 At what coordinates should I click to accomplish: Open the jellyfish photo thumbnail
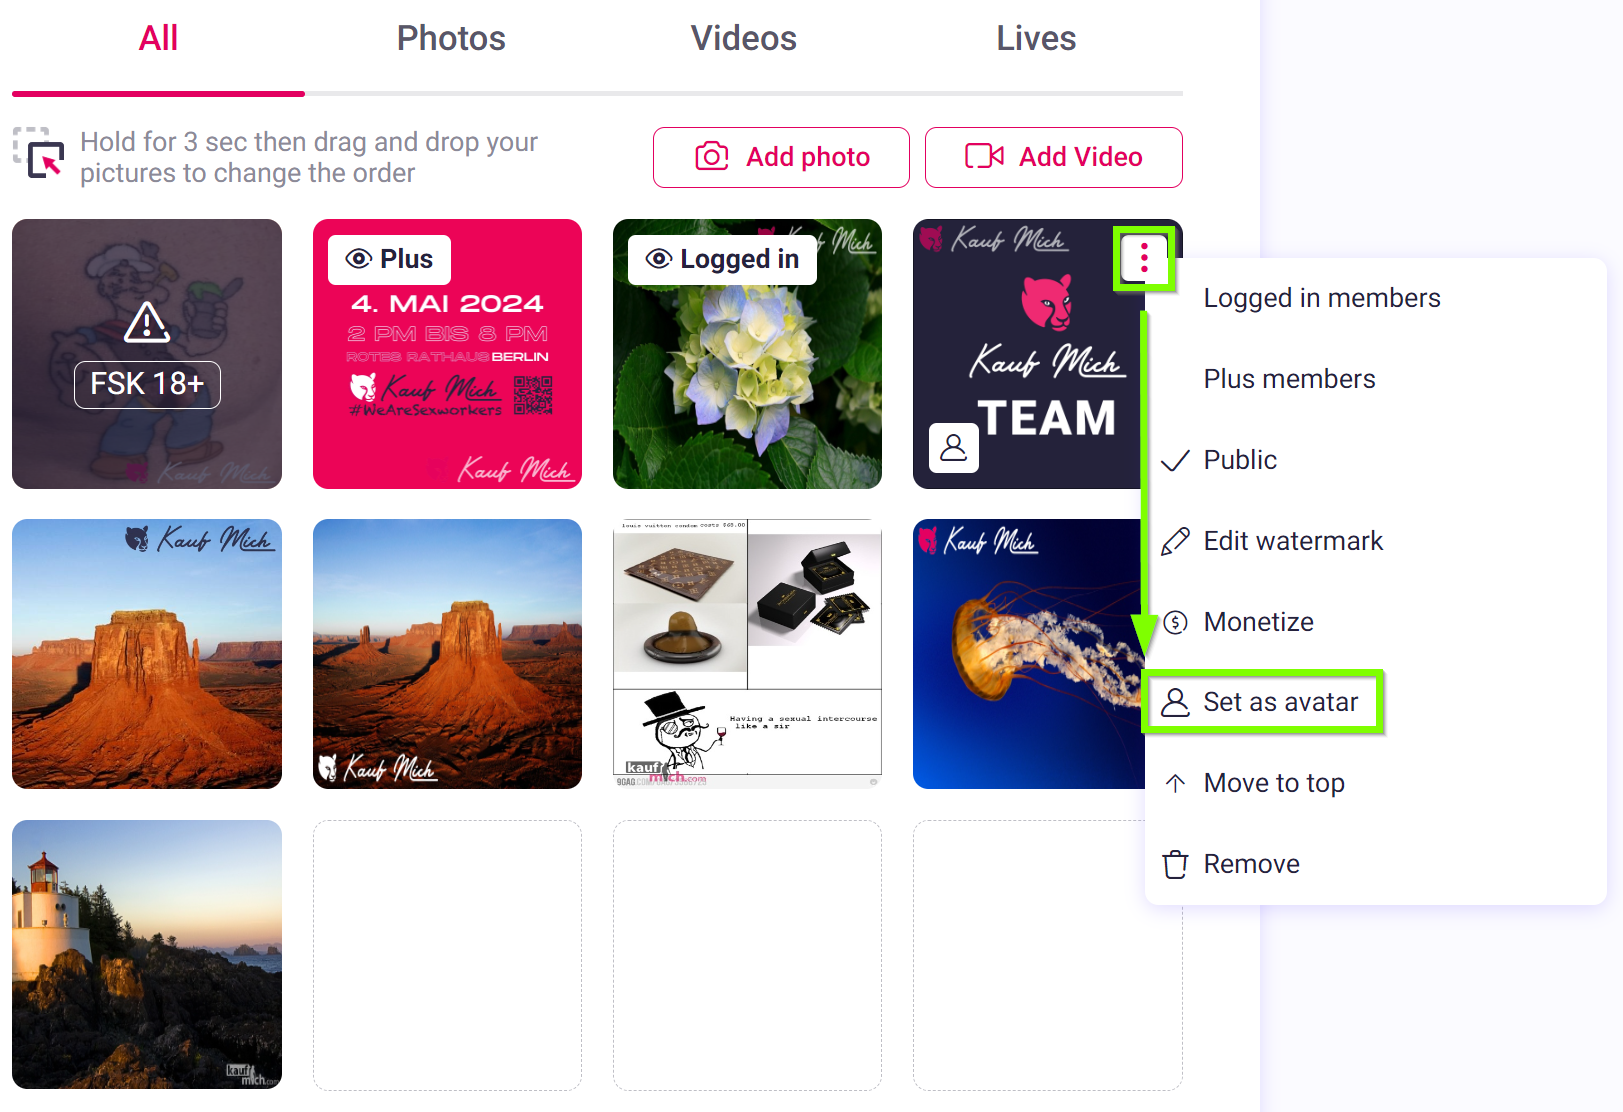(1028, 654)
